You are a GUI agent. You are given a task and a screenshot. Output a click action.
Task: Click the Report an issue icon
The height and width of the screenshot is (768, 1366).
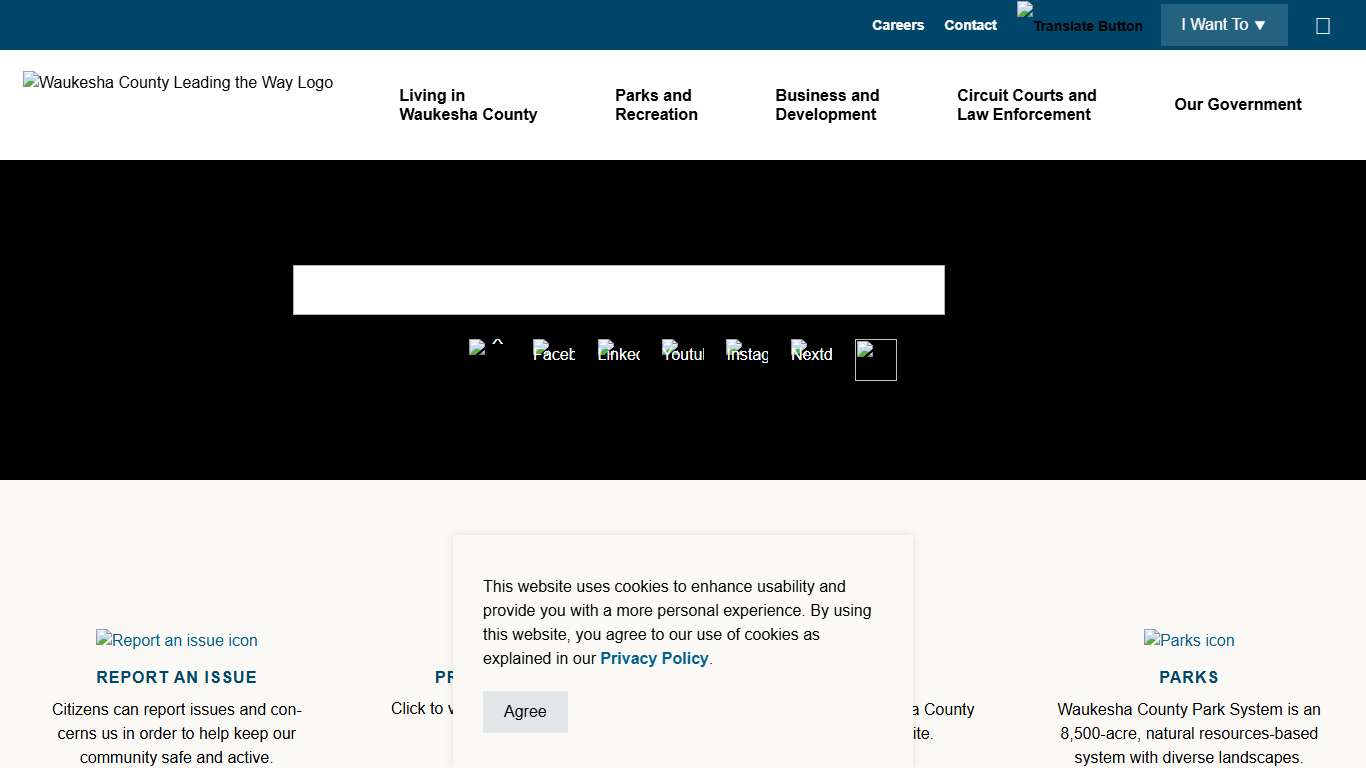[x=177, y=640]
